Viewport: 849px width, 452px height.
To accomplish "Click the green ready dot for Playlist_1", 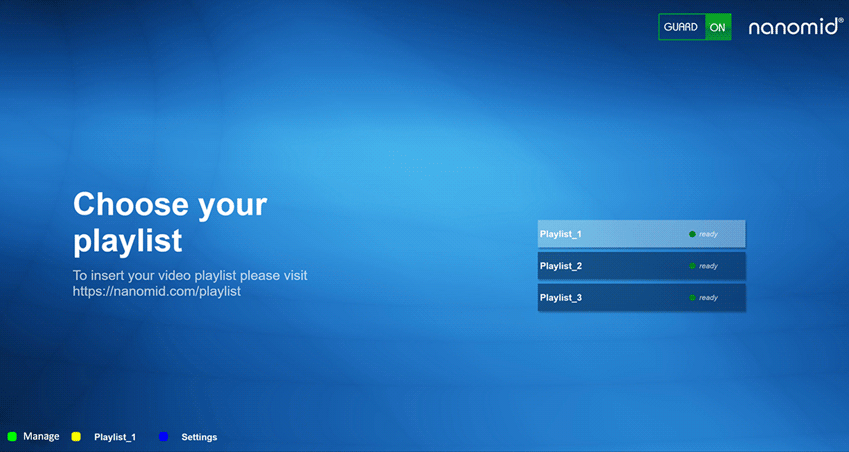I will click(x=692, y=234).
